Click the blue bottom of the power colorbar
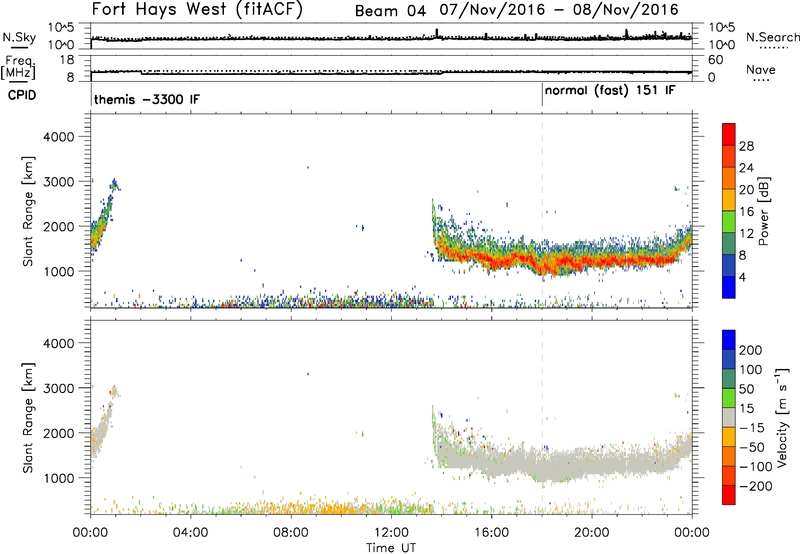This screenshot has width=800, height=554. click(729, 287)
